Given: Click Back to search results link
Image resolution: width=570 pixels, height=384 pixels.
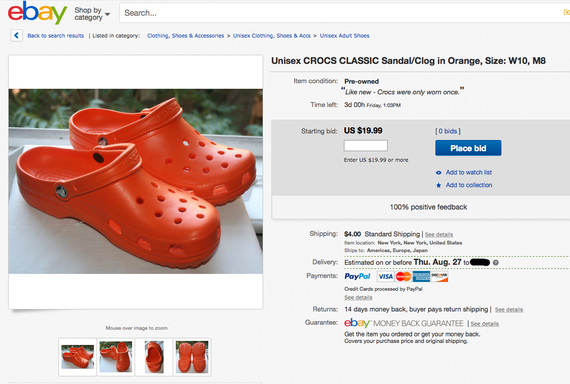Looking at the screenshot, I should pos(56,36).
